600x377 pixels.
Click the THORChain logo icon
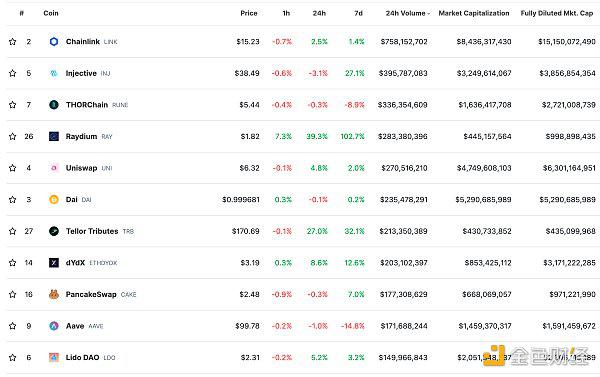point(54,104)
